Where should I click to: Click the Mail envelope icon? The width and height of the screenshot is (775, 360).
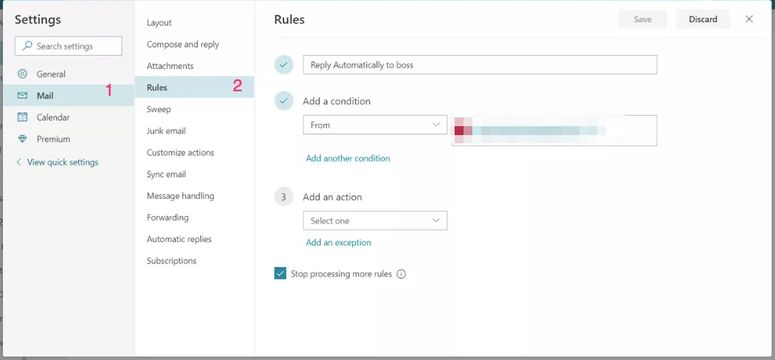coord(22,96)
